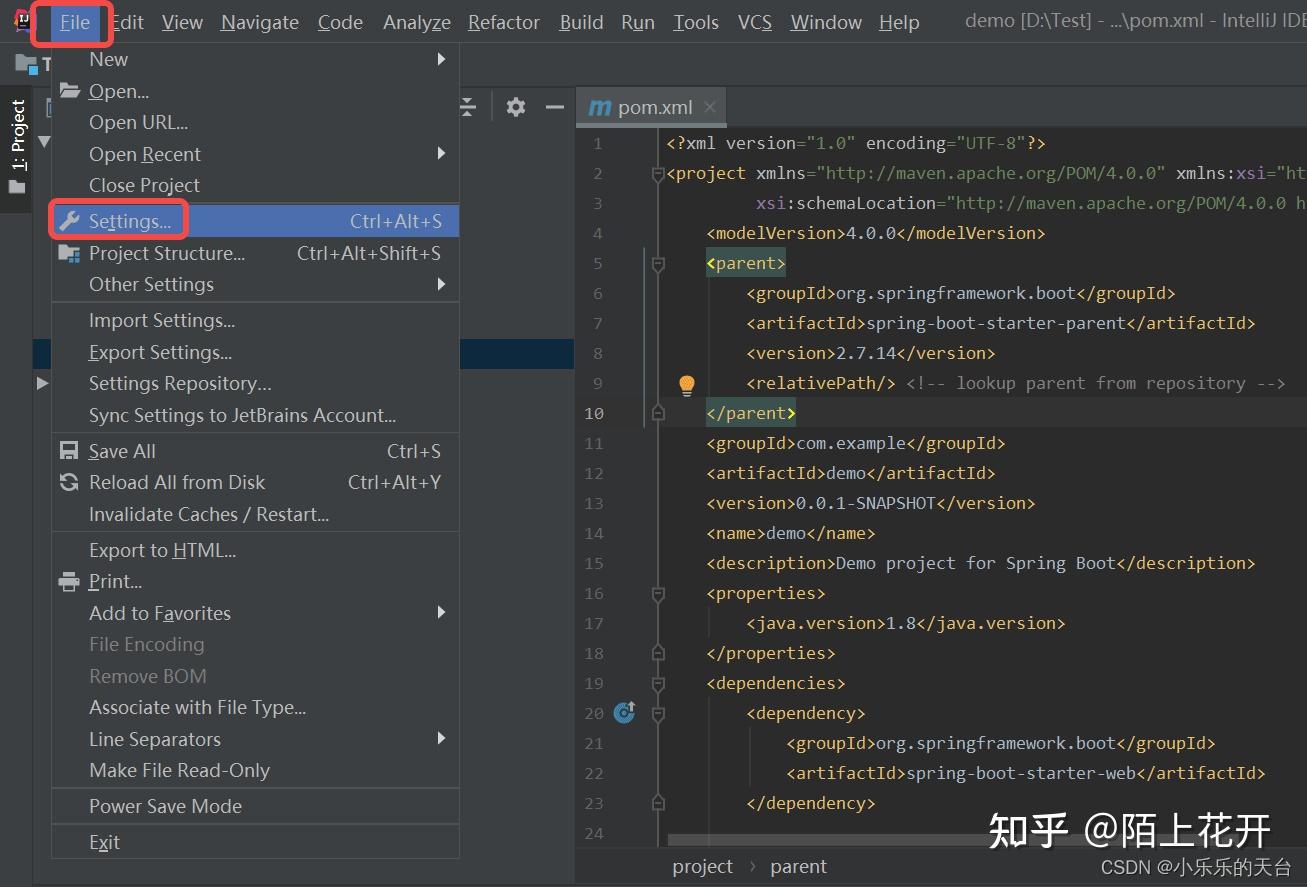Choose Open... from File menu

coord(255,91)
